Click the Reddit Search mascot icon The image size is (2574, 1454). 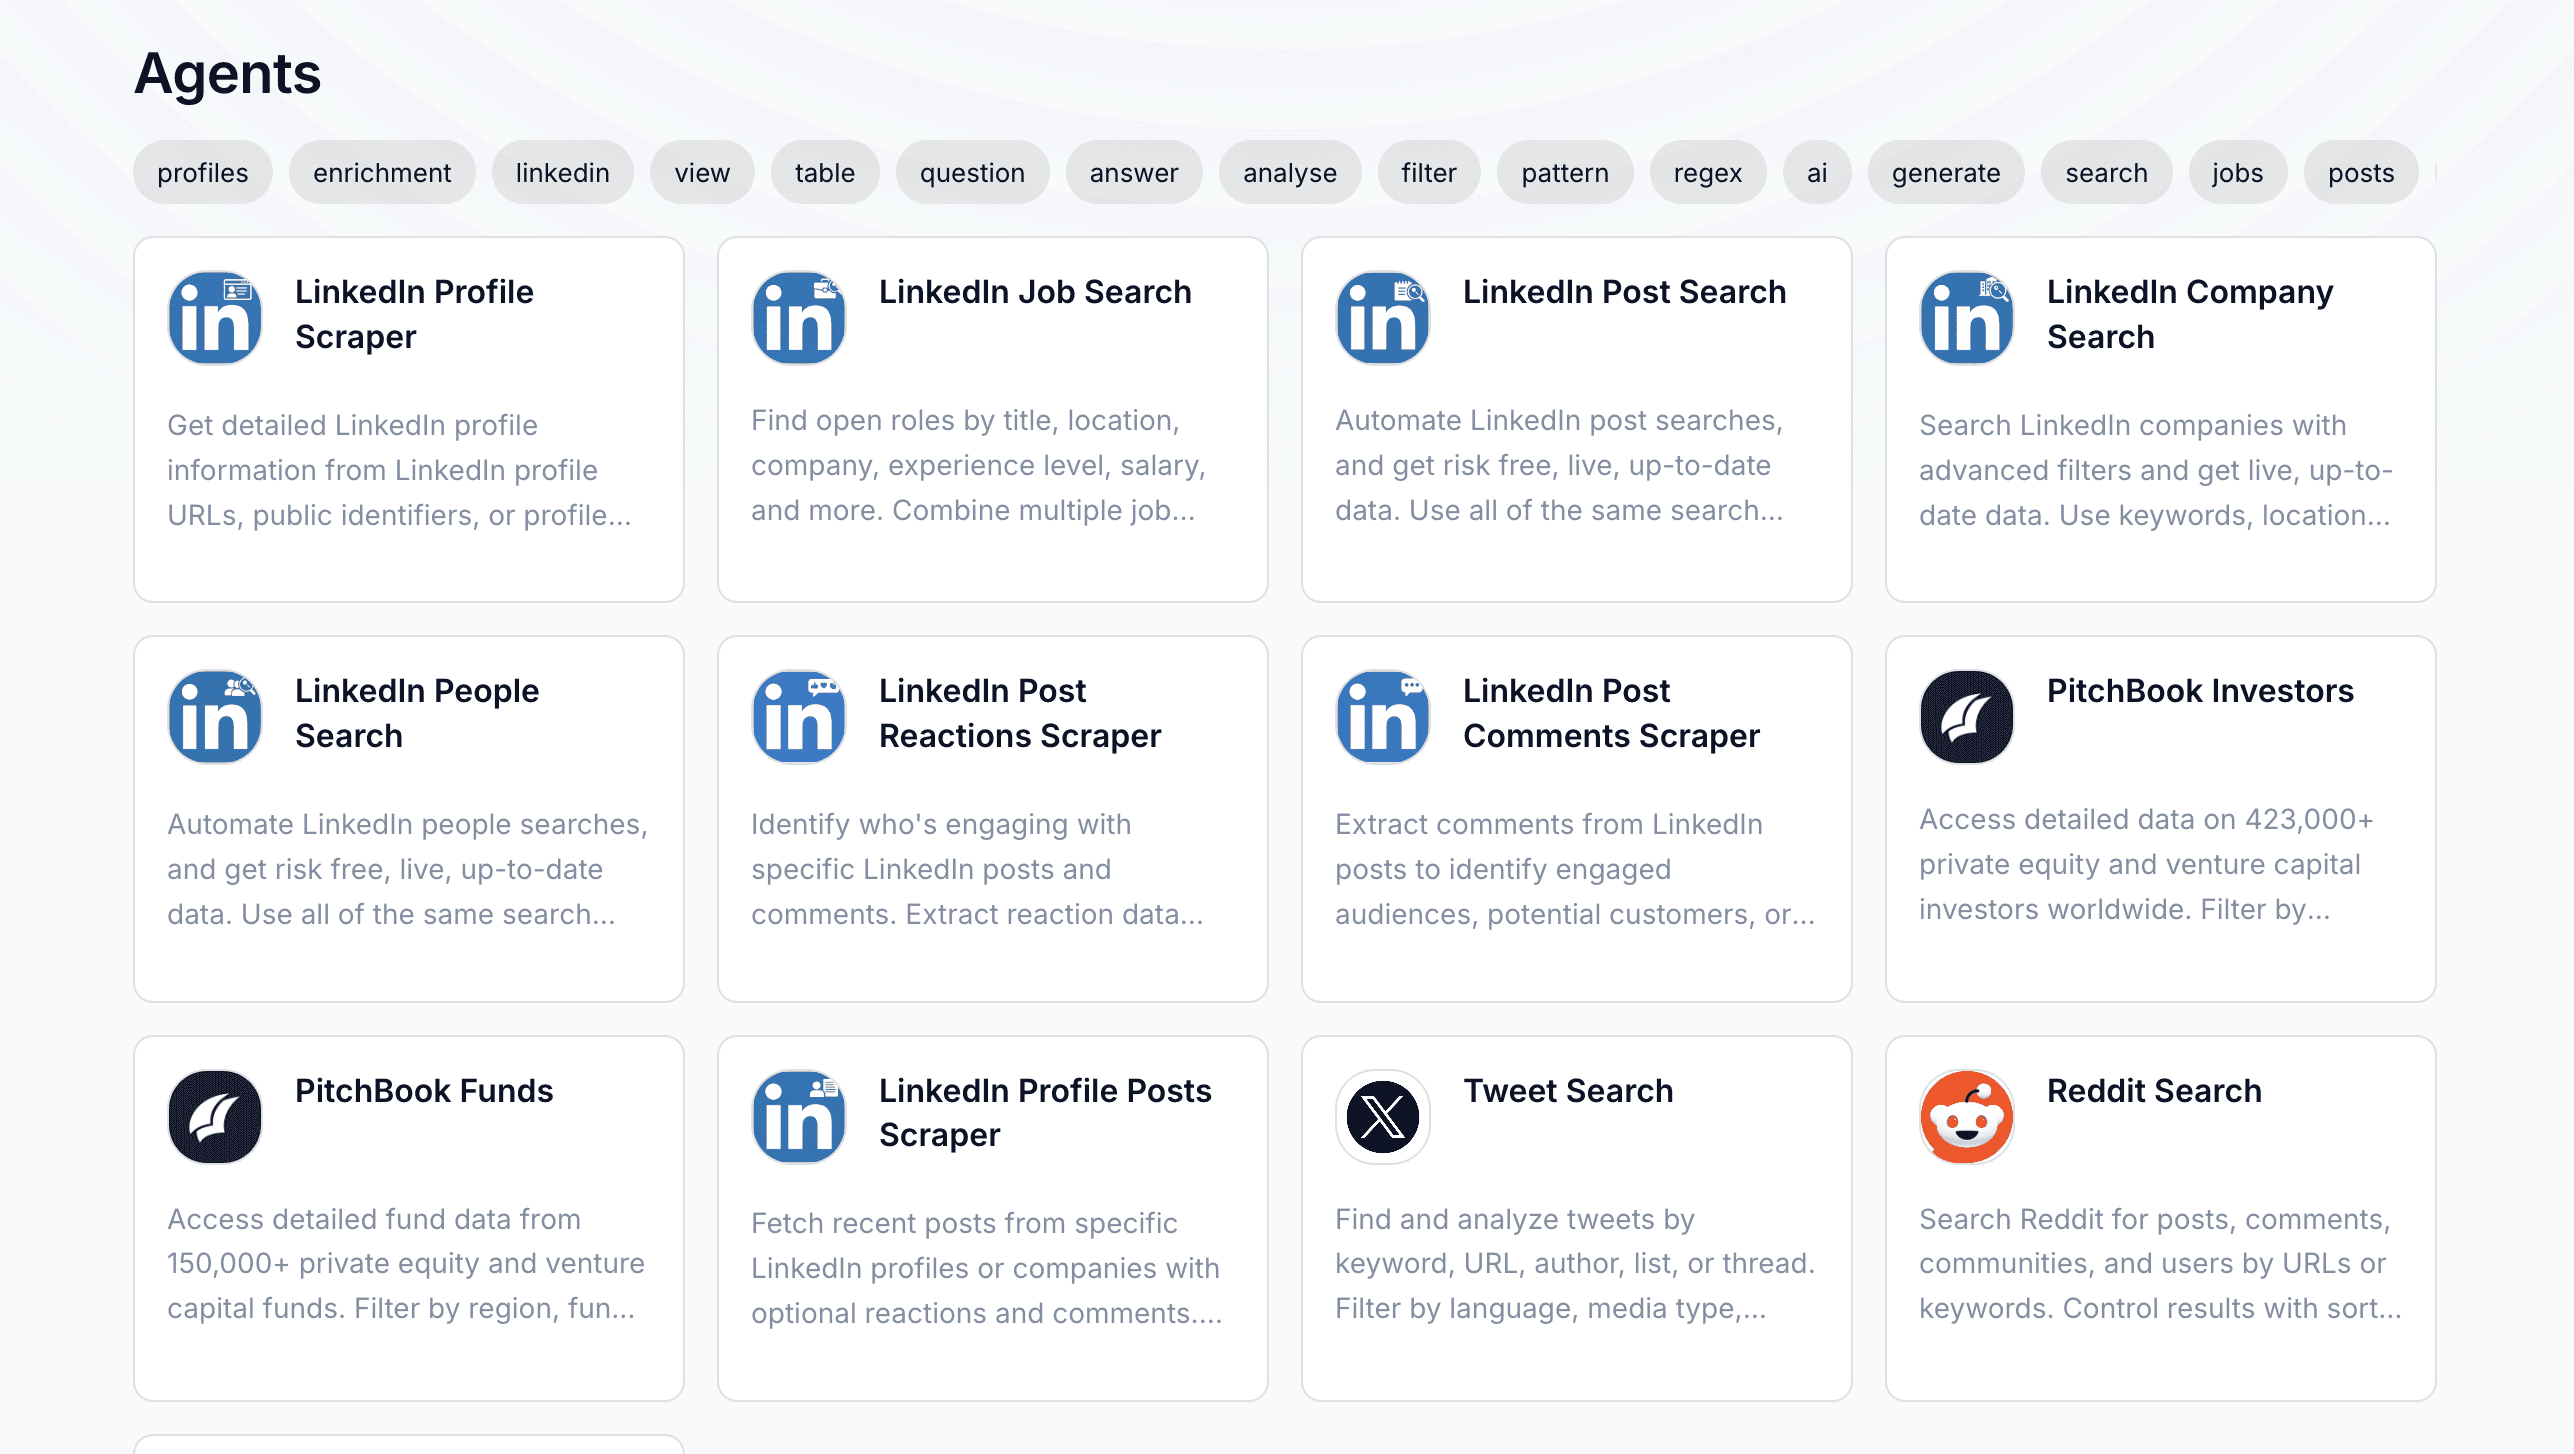click(1967, 1117)
